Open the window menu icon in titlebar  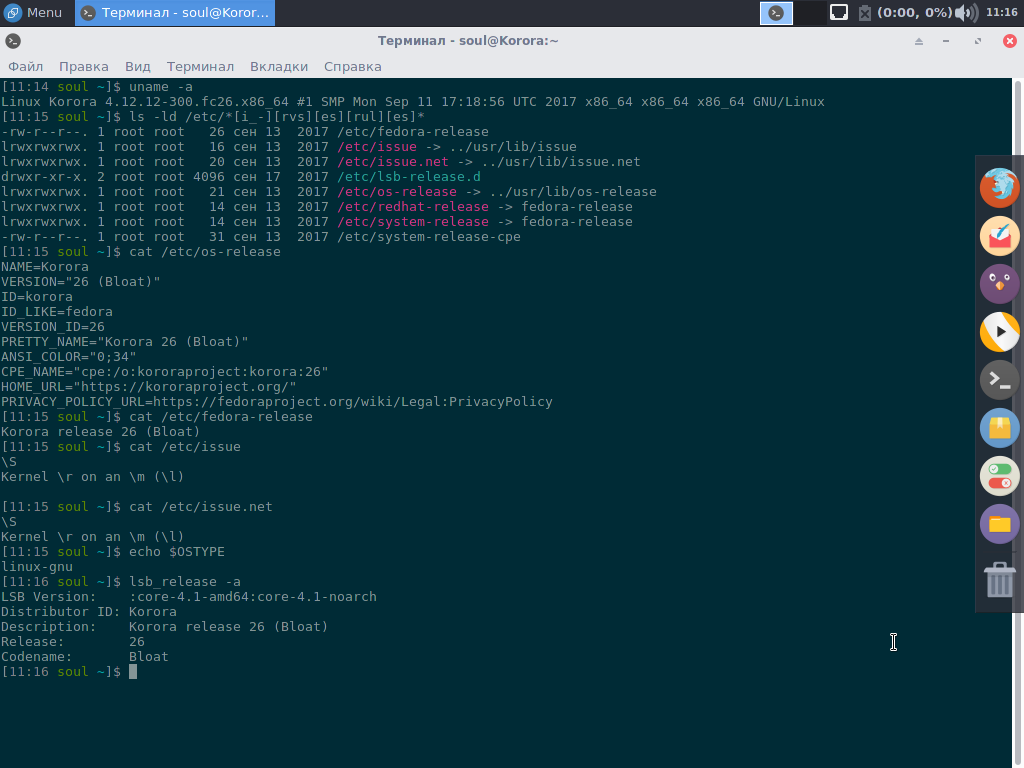pos(13,41)
